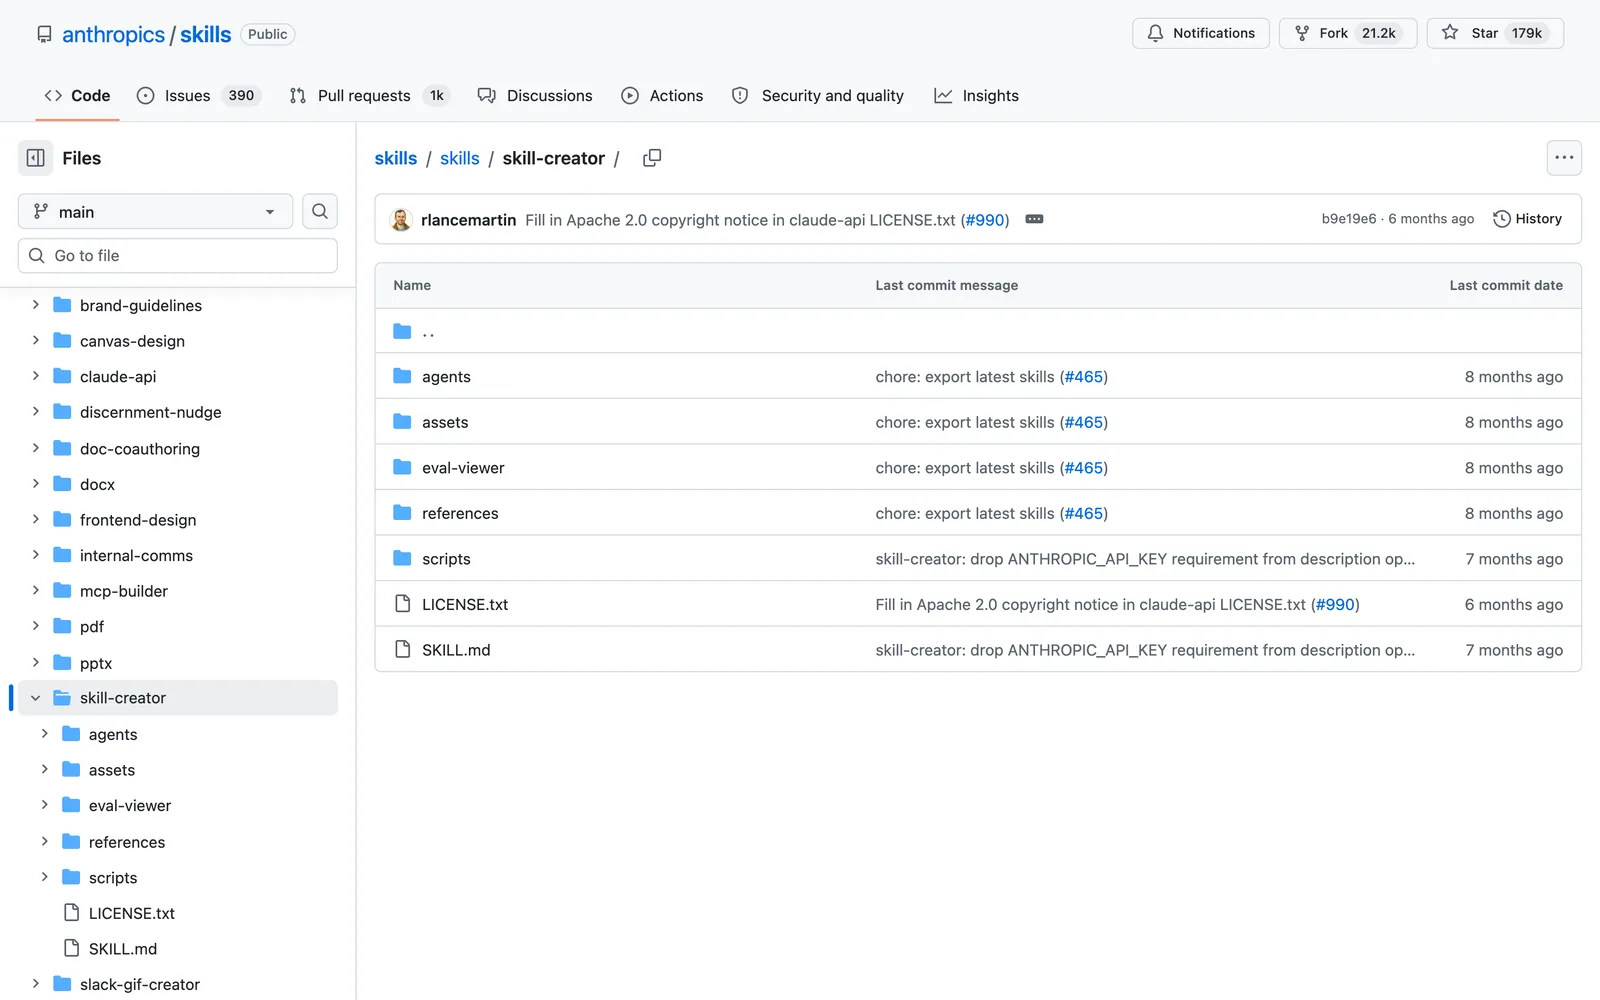Open the Actions tab
This screenshot has width=1600, height=1000.
click(662, 96)
